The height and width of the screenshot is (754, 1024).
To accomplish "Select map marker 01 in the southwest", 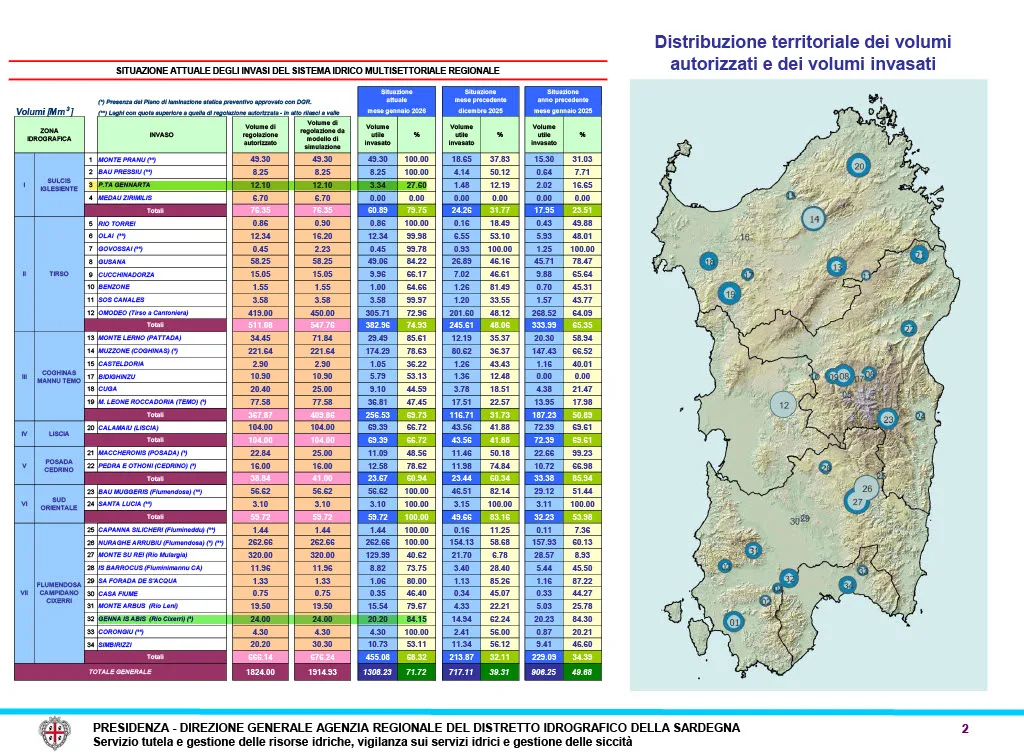I will [x=734, y=622].
